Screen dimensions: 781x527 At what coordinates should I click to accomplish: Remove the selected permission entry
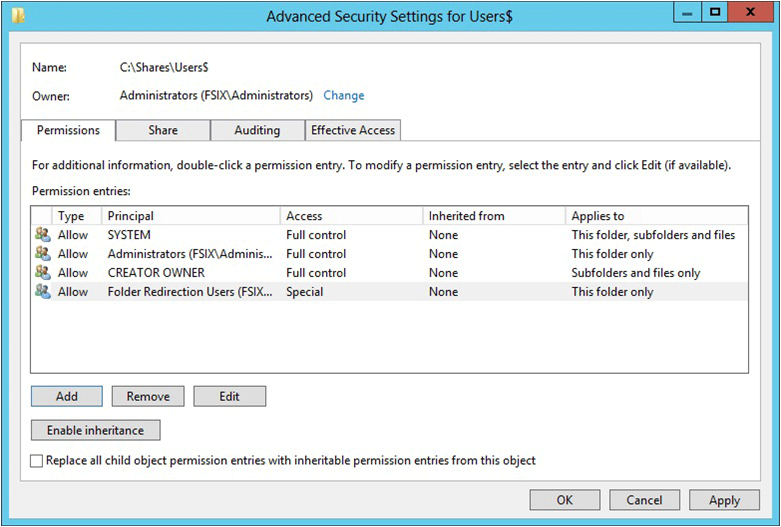148,396
